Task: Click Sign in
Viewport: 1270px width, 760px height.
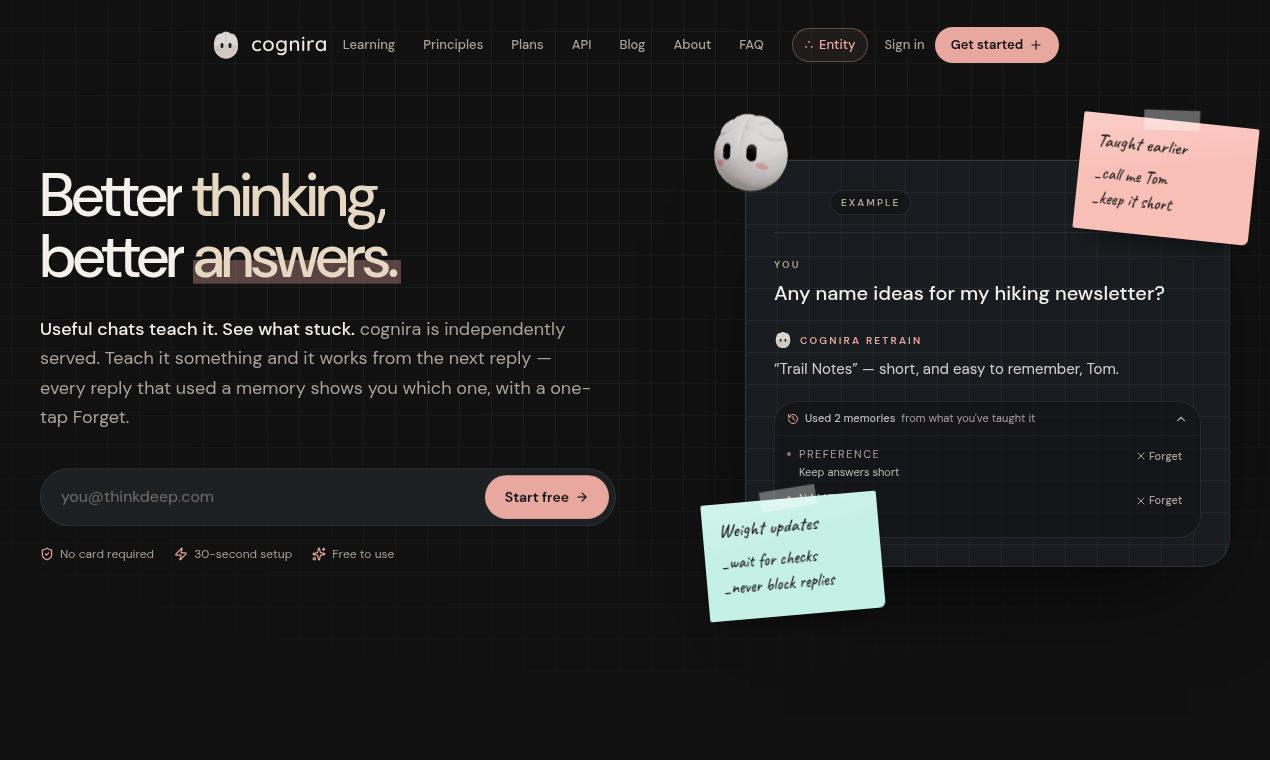Action: (x=904, y=45)
